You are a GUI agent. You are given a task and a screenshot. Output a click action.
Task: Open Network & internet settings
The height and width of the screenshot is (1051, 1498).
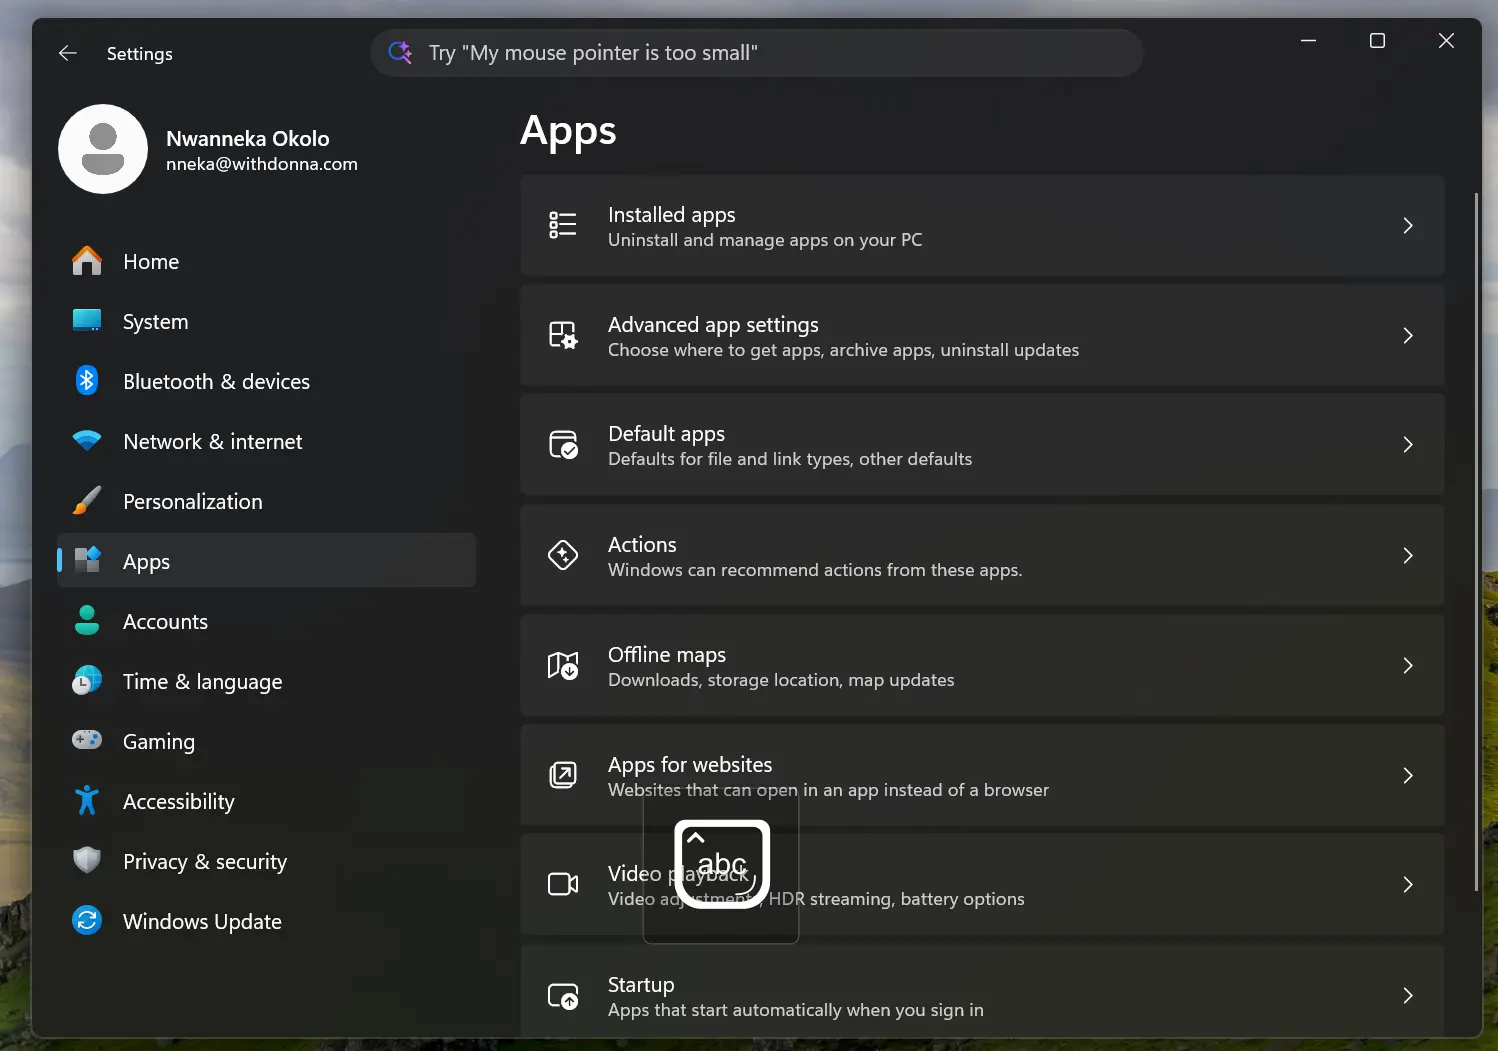(x=266, y=441)
